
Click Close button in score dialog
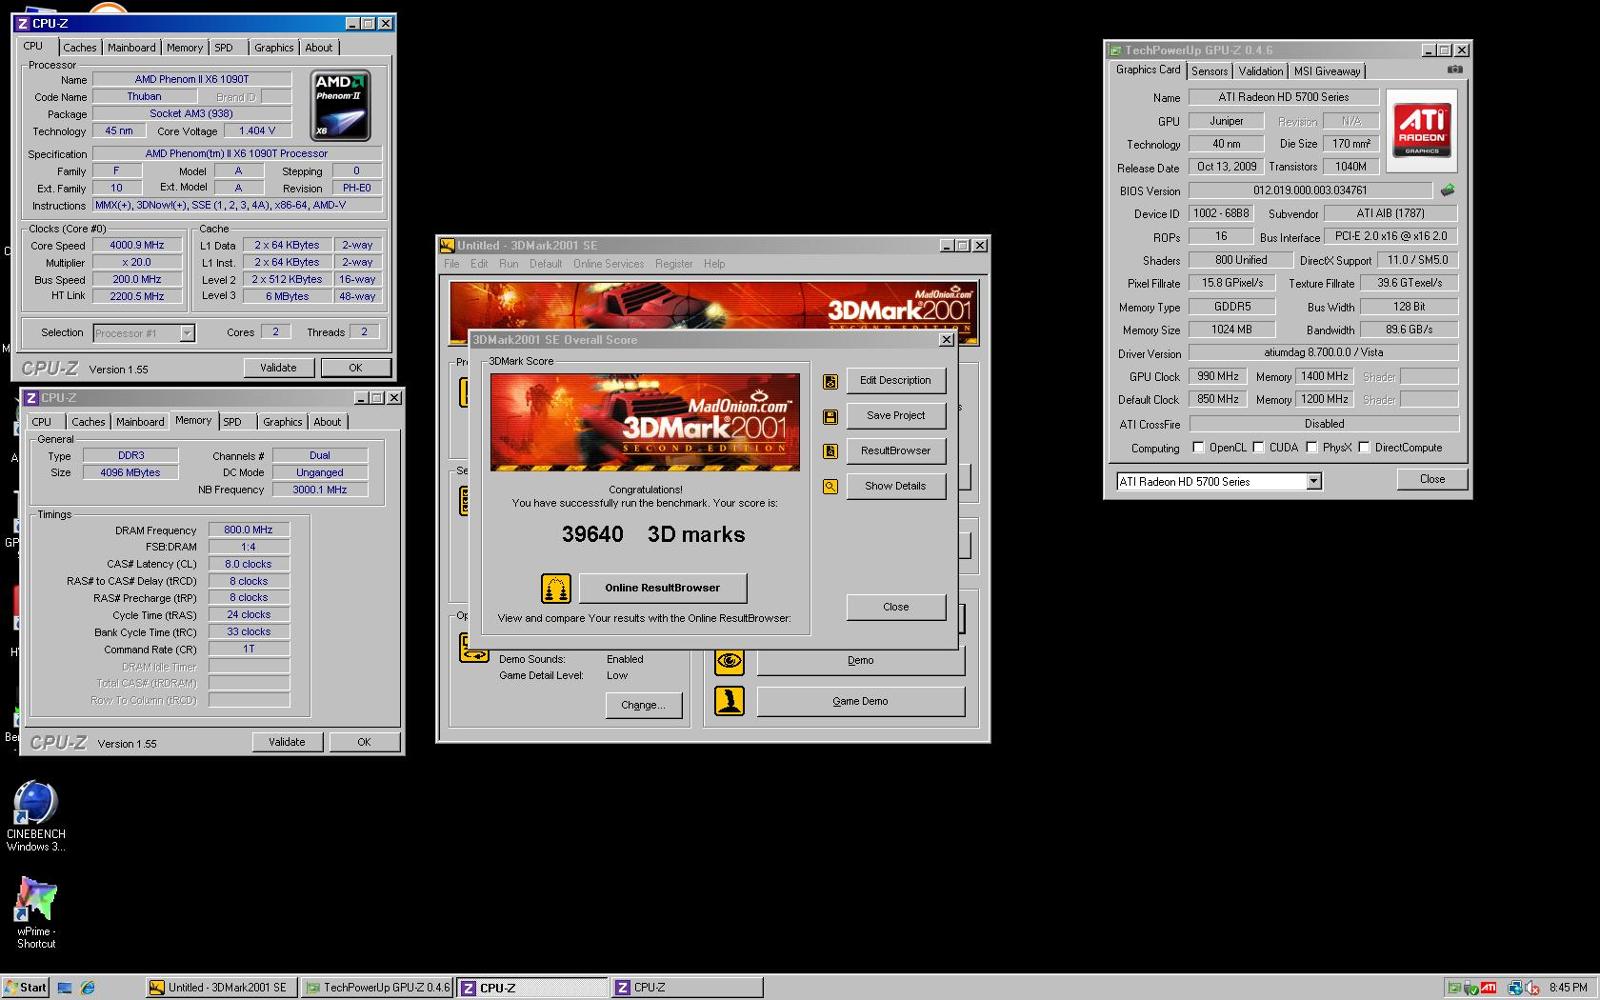pyautogui.click(x=895, y=607)
